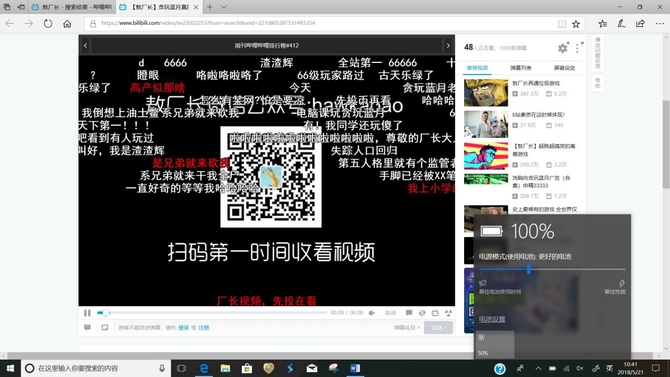
Task: Mute the video player volume icon
Action: point(372,313)
